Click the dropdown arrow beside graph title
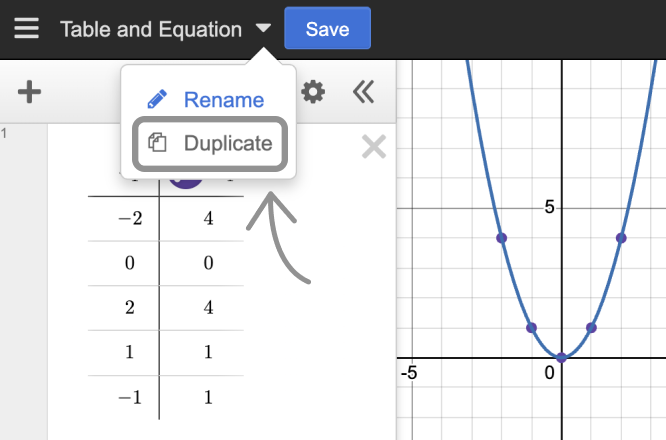Image resolution: width=666 pixels, height=440 pixels. pyautogui.click(x=263, y=28)
